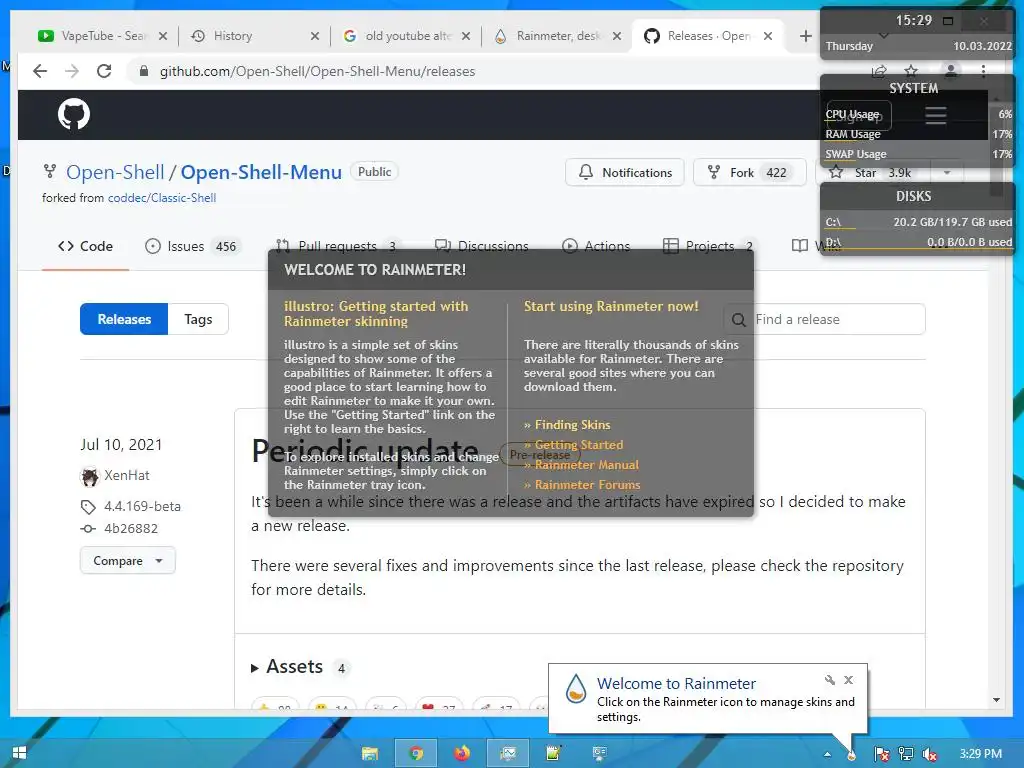Click XenHat's avatar image
Viewport: 1024px width, 768px height.
pos(89,476)
